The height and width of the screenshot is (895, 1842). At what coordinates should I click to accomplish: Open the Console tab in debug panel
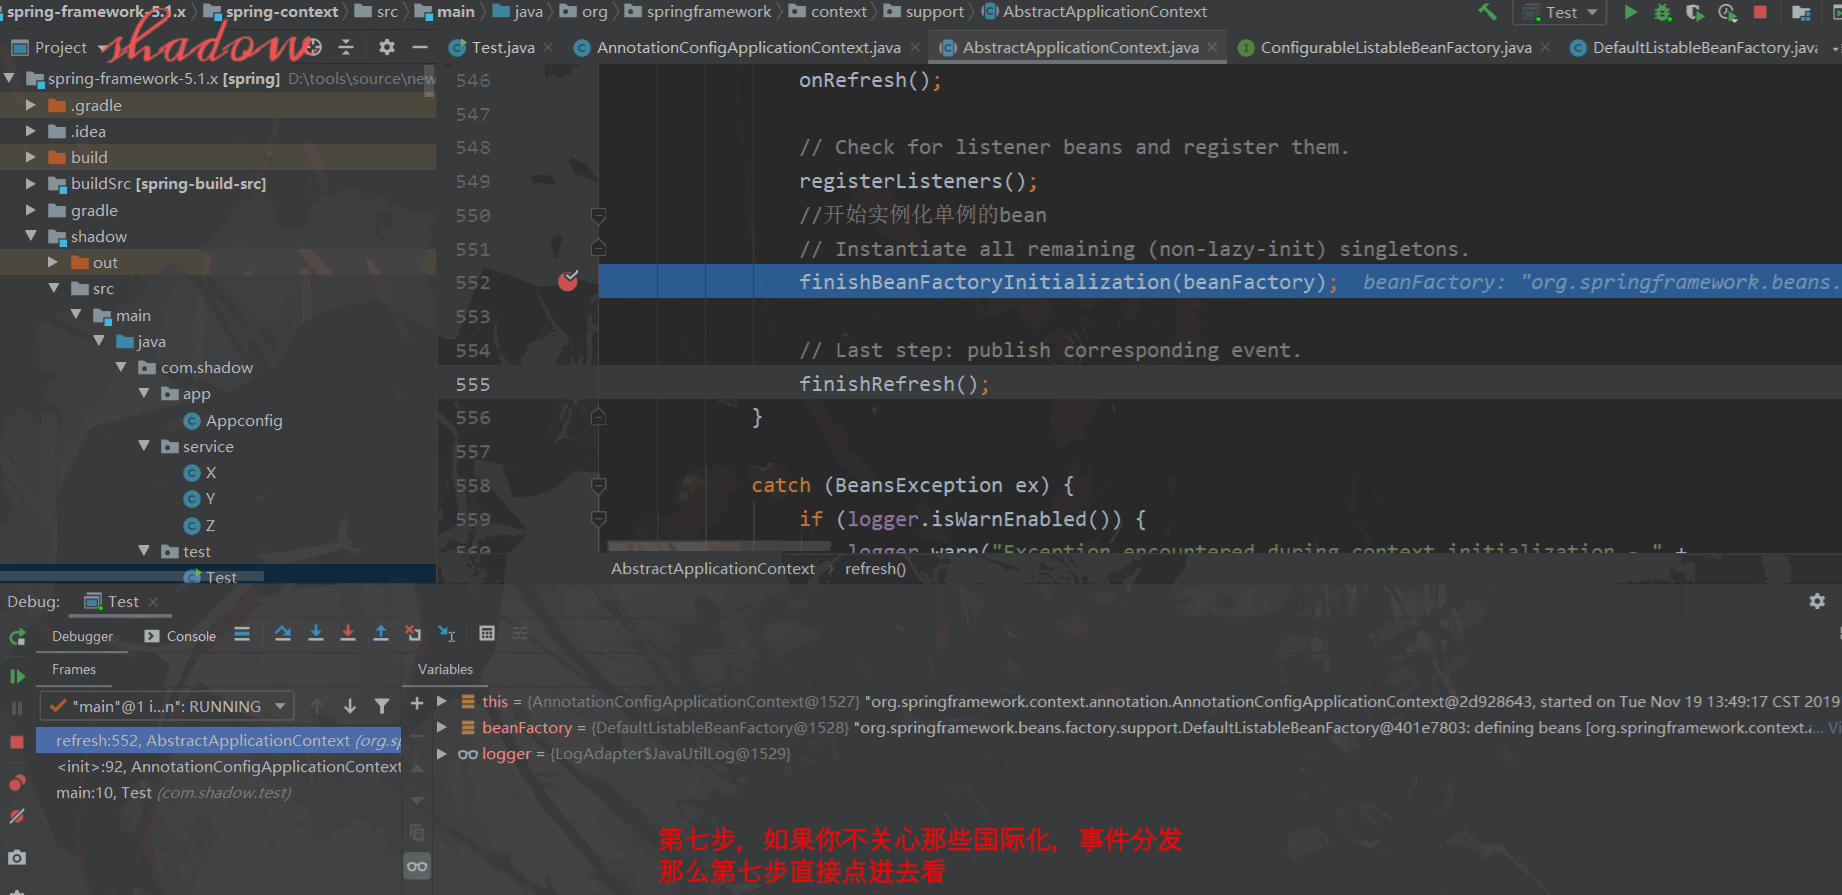click(180, 636)
